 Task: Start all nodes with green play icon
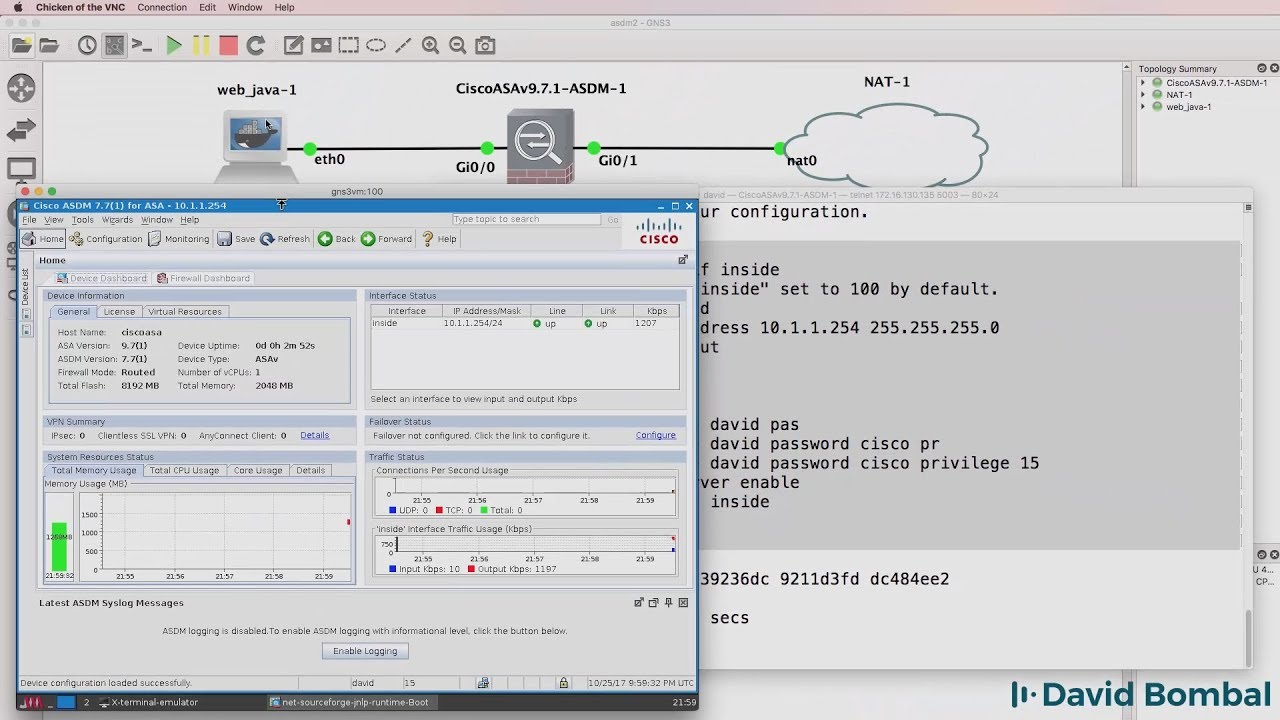pyautogui.click(x=174, y=45)
